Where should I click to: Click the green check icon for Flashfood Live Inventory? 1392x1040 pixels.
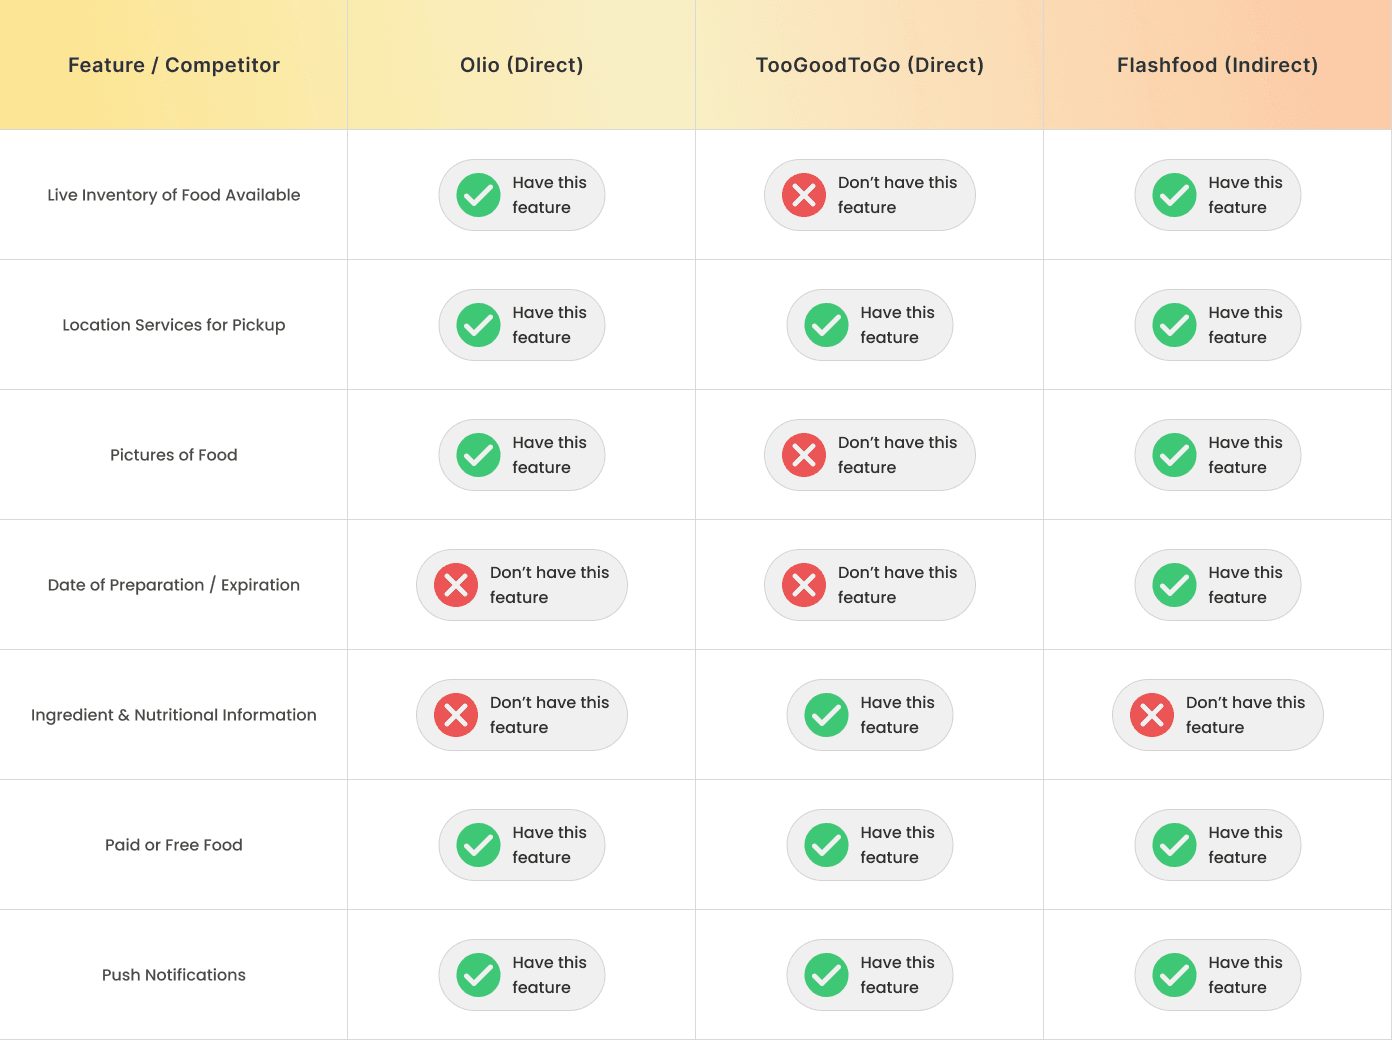(1175, 195)
